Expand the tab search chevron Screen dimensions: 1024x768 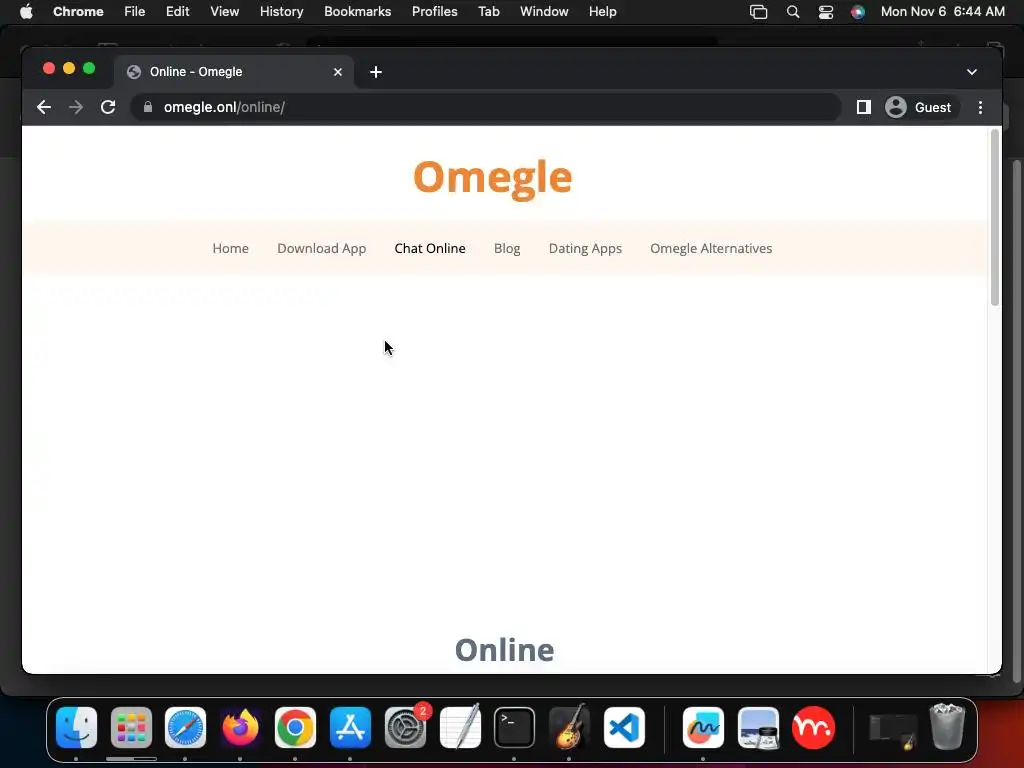tap(972, 72)
